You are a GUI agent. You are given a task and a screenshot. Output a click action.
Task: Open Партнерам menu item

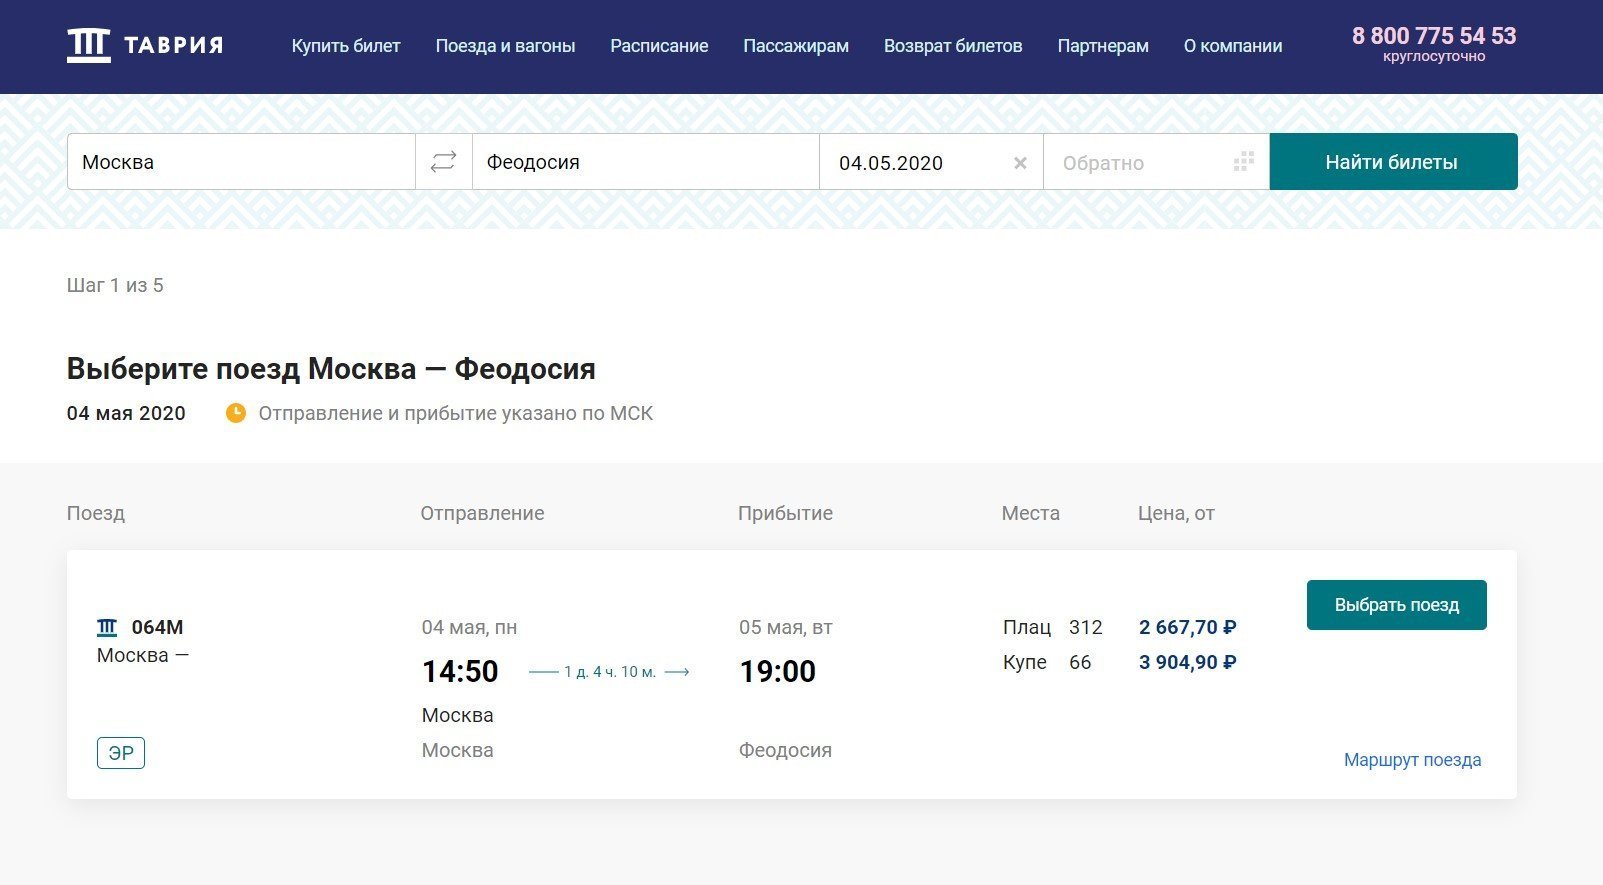coord(1103,46)
